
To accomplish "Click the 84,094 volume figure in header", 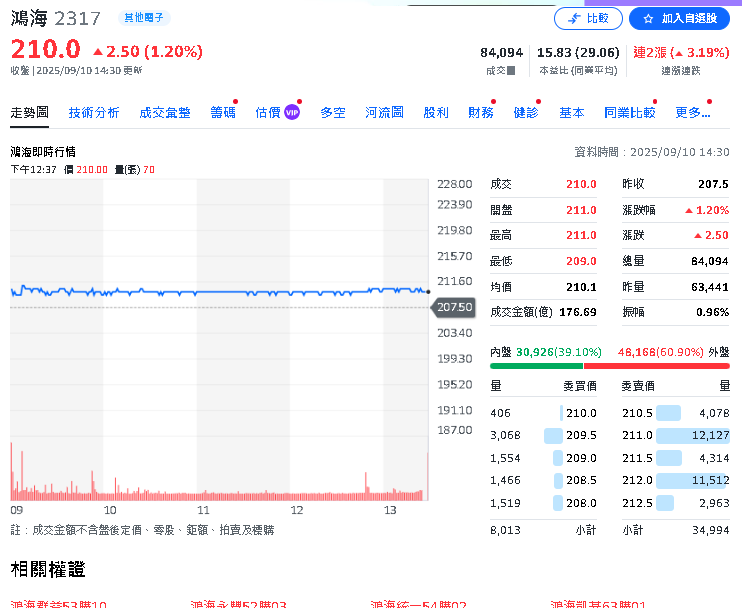I will pos(502,53).
